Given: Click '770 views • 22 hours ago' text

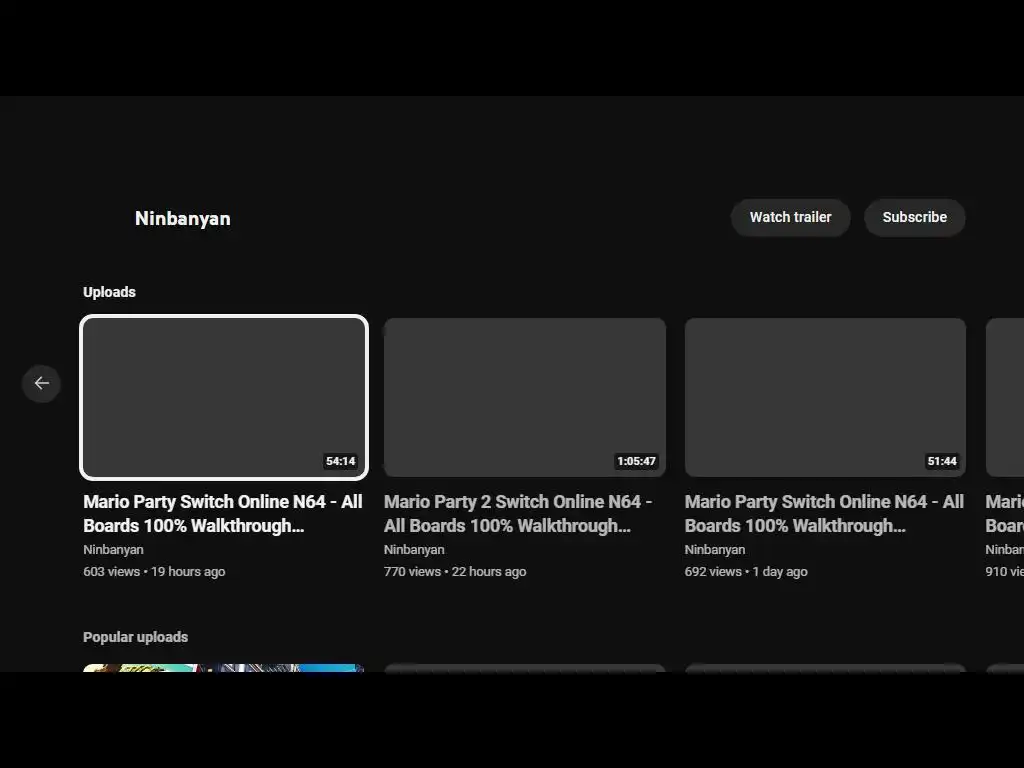Looking at the screenshot, I should click(455, 571).
